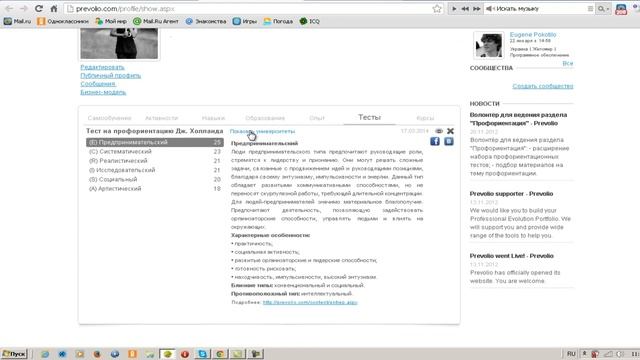The height and width of the screenshot is (360, 640).
Task: Click the Показать университеты link
Action: coord(262,131)
